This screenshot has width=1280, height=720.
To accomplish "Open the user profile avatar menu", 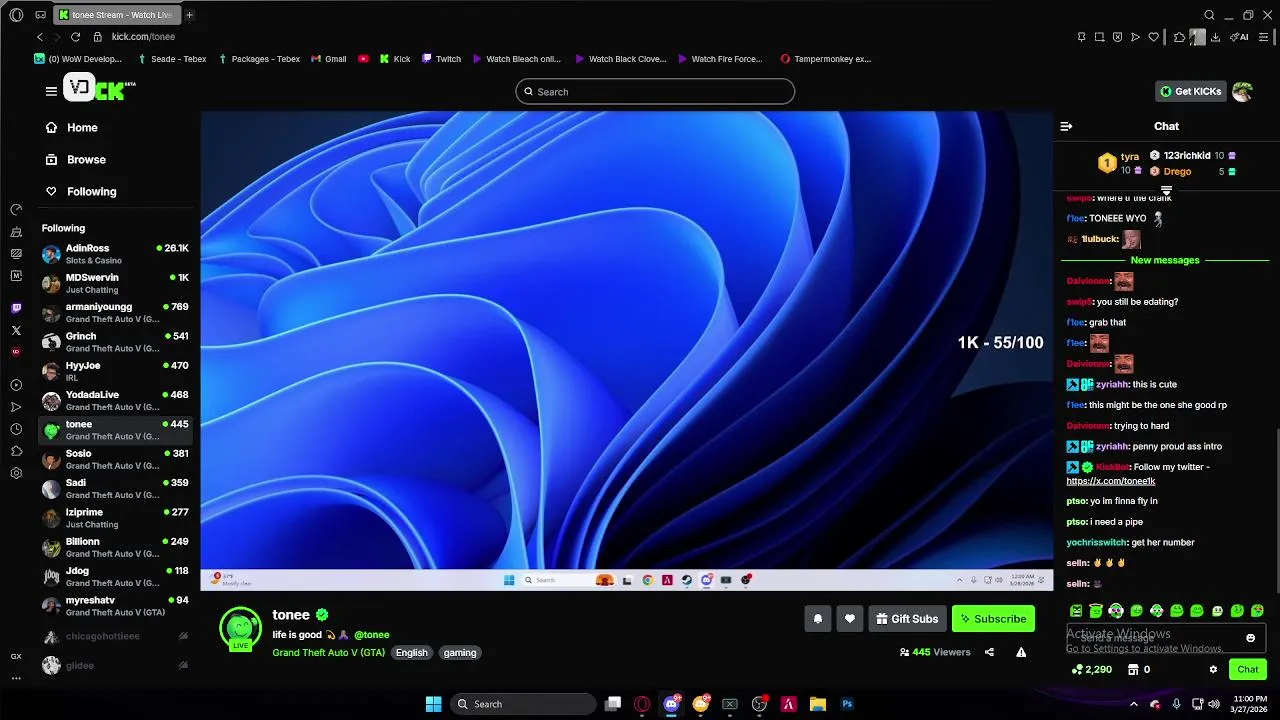I will point(1242,91).
